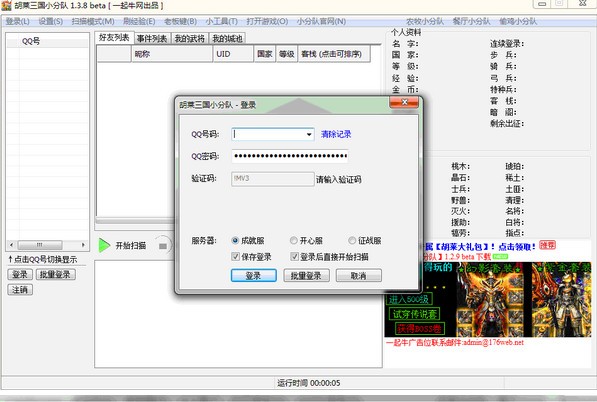Viewport: 597px width, 402px height.
Task: Open the 小工具(T) menu
Action: (222, 21)
